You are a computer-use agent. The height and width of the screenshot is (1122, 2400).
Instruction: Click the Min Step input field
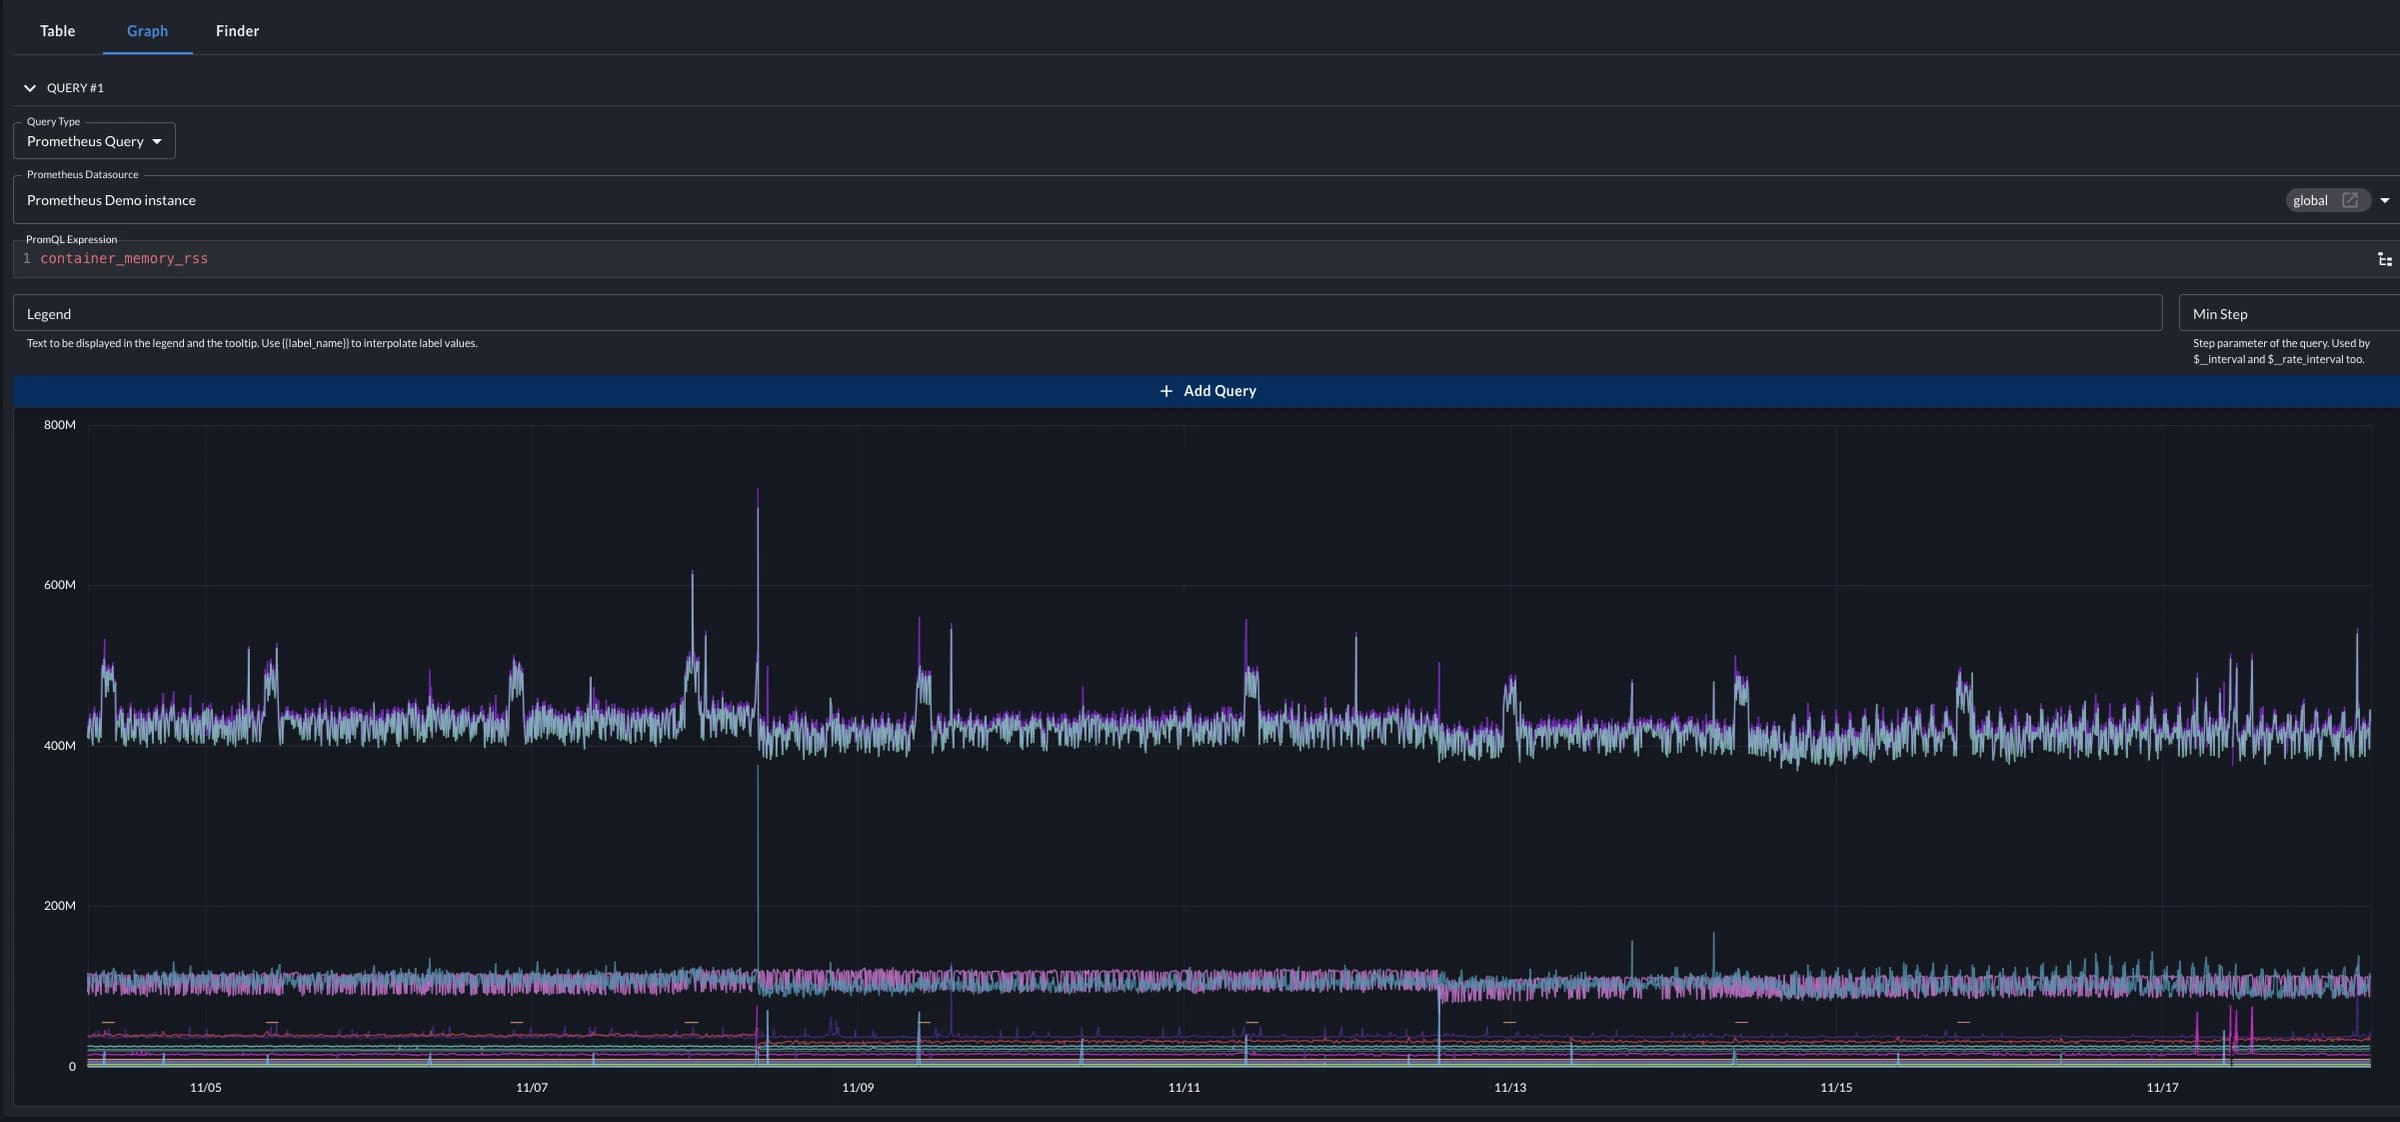click(x=2289, y=313)
